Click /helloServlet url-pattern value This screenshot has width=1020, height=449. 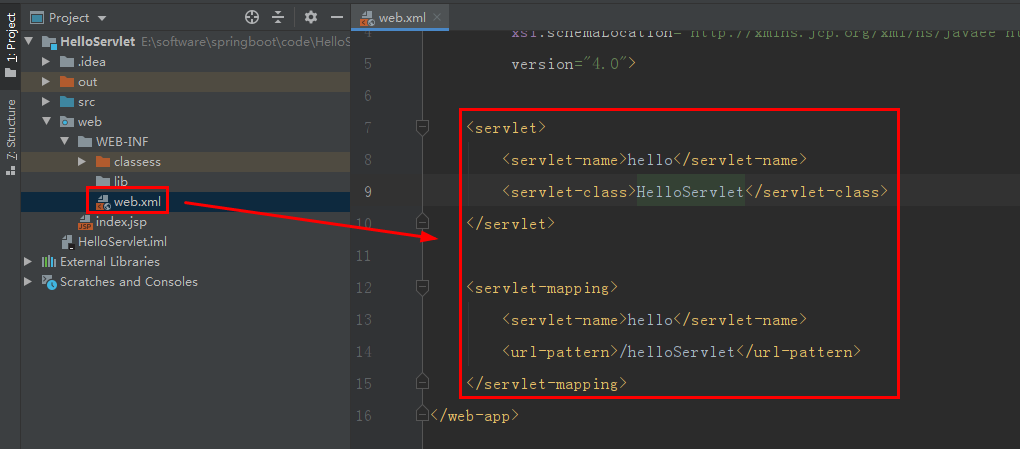click(x=678, y=352)
